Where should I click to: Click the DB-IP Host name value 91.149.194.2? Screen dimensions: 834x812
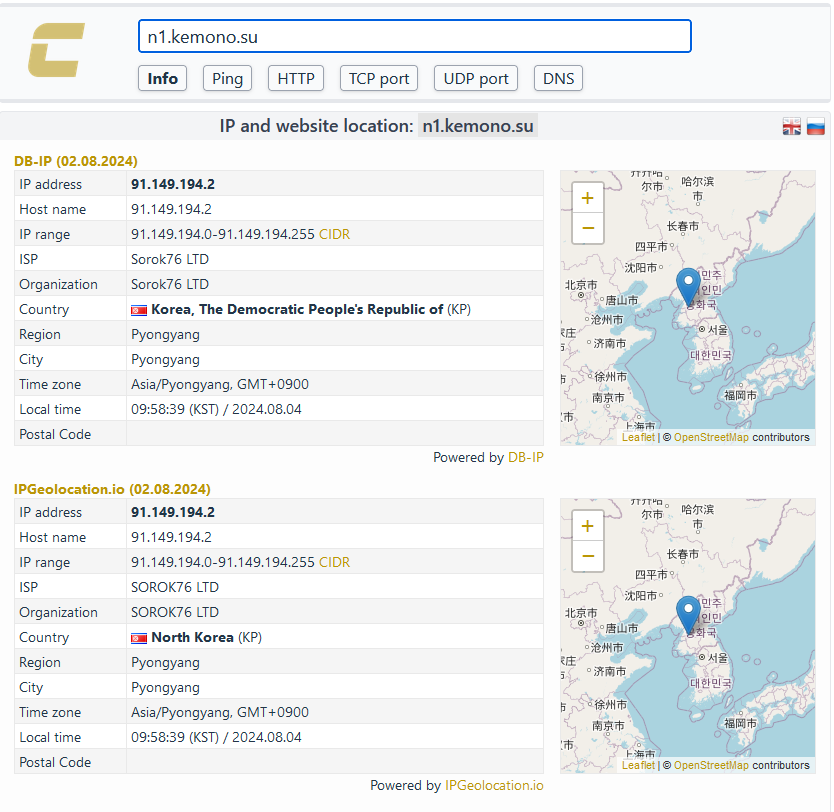[171, 210]
